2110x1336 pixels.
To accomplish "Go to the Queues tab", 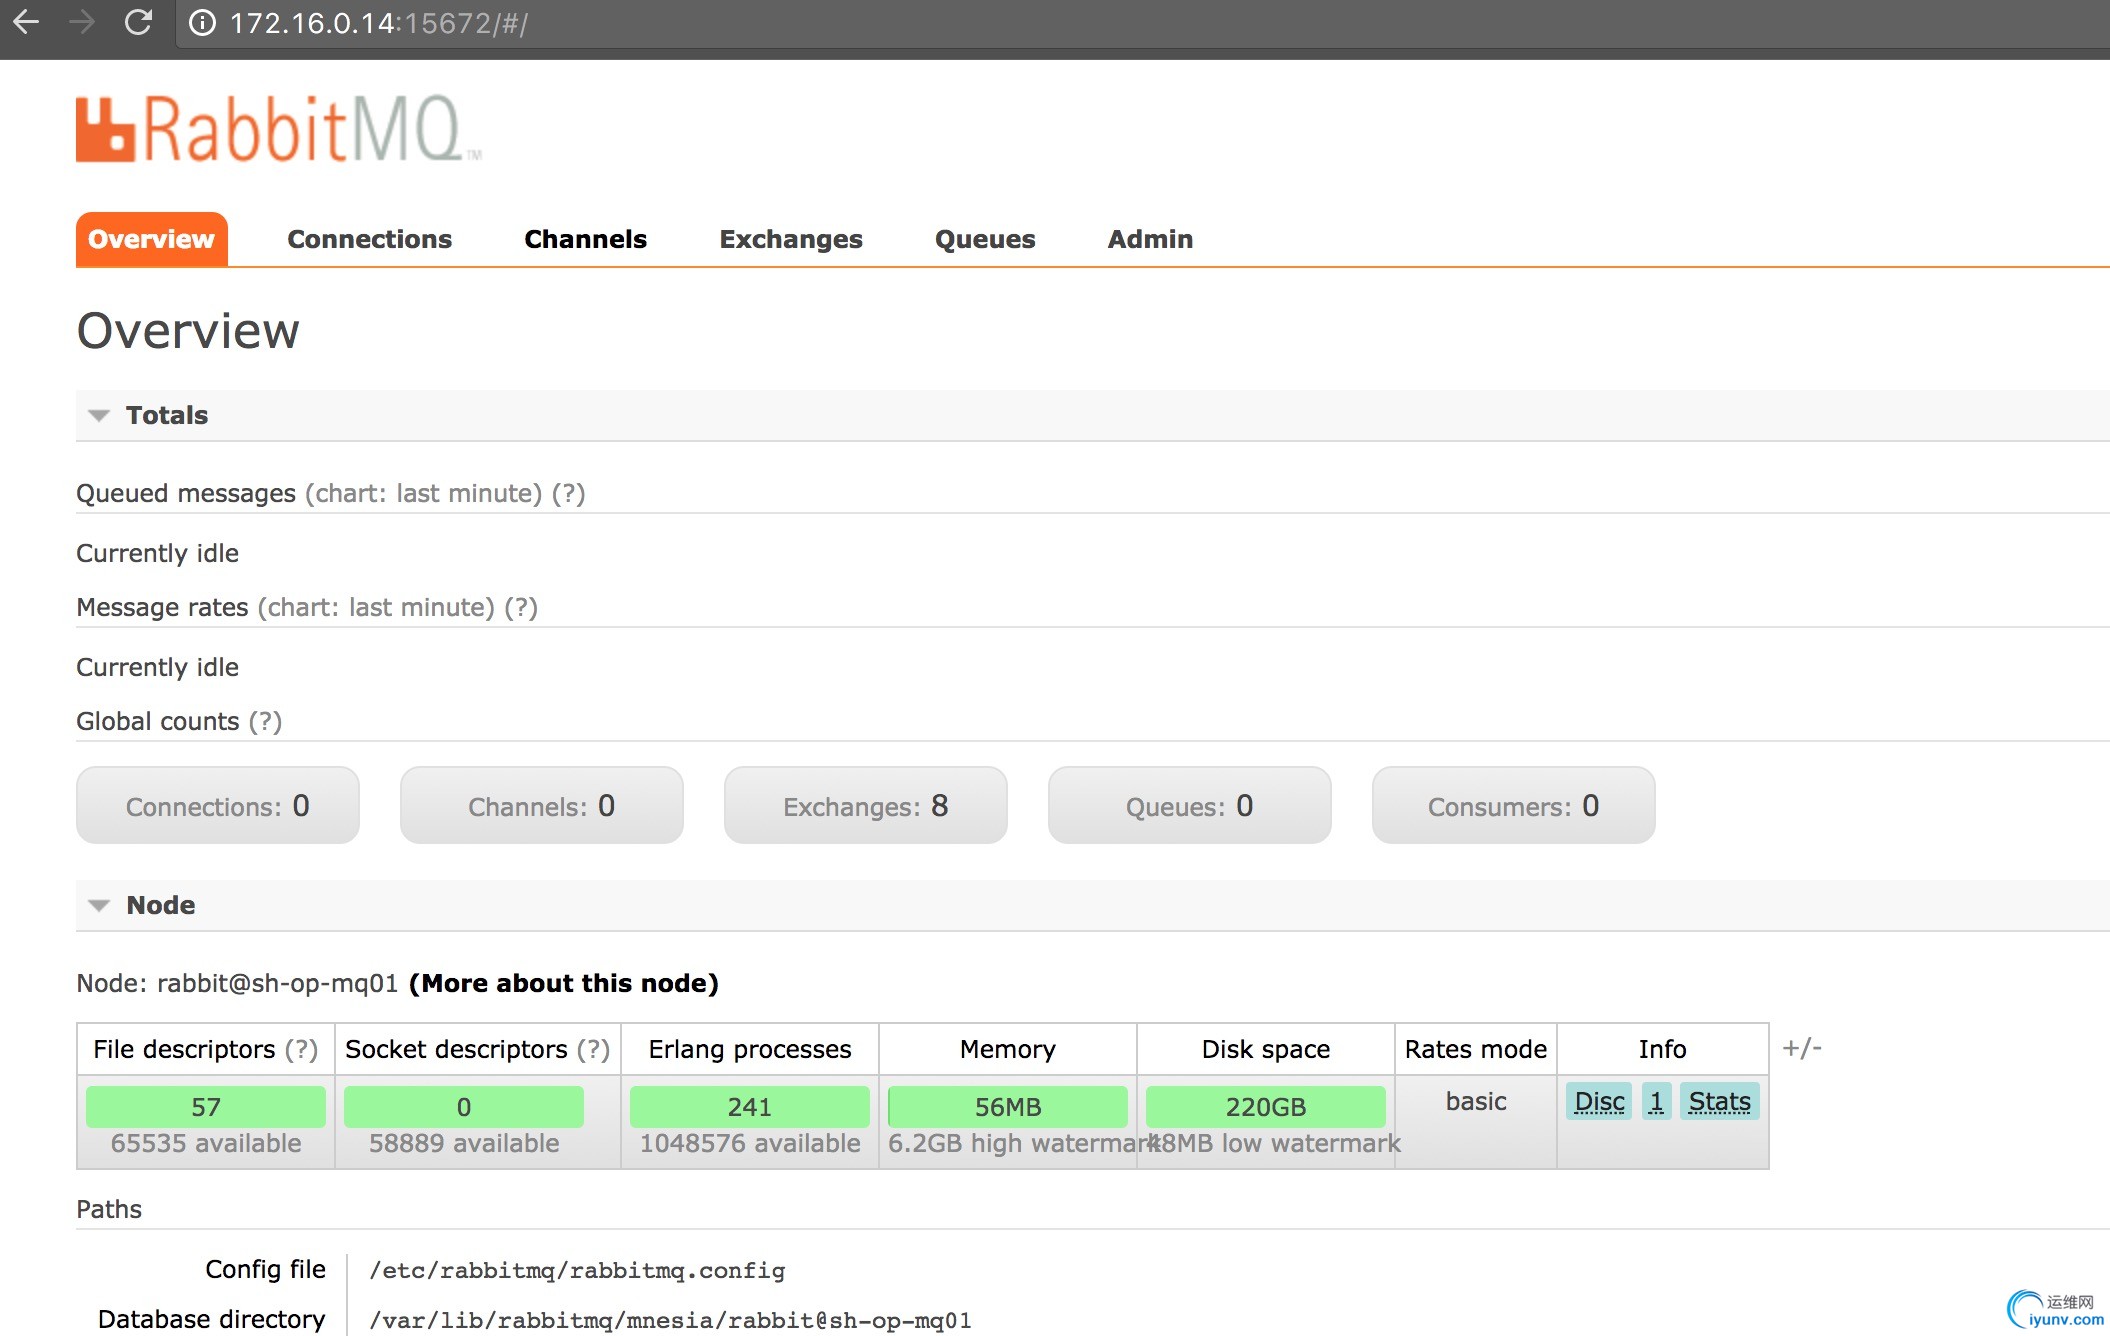I will pos(985,239).
